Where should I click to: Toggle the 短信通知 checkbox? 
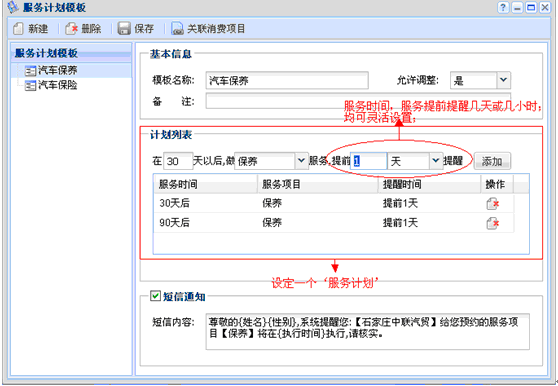click(x=155, y=296)
